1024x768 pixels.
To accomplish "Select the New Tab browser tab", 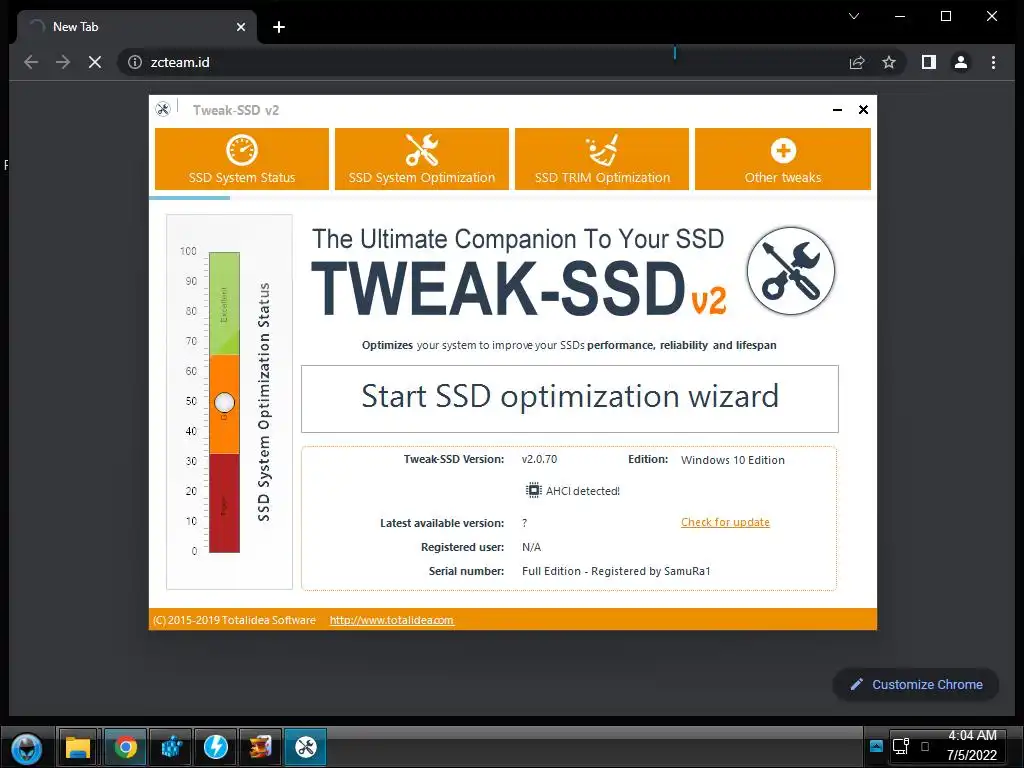I will click(137, 27).
